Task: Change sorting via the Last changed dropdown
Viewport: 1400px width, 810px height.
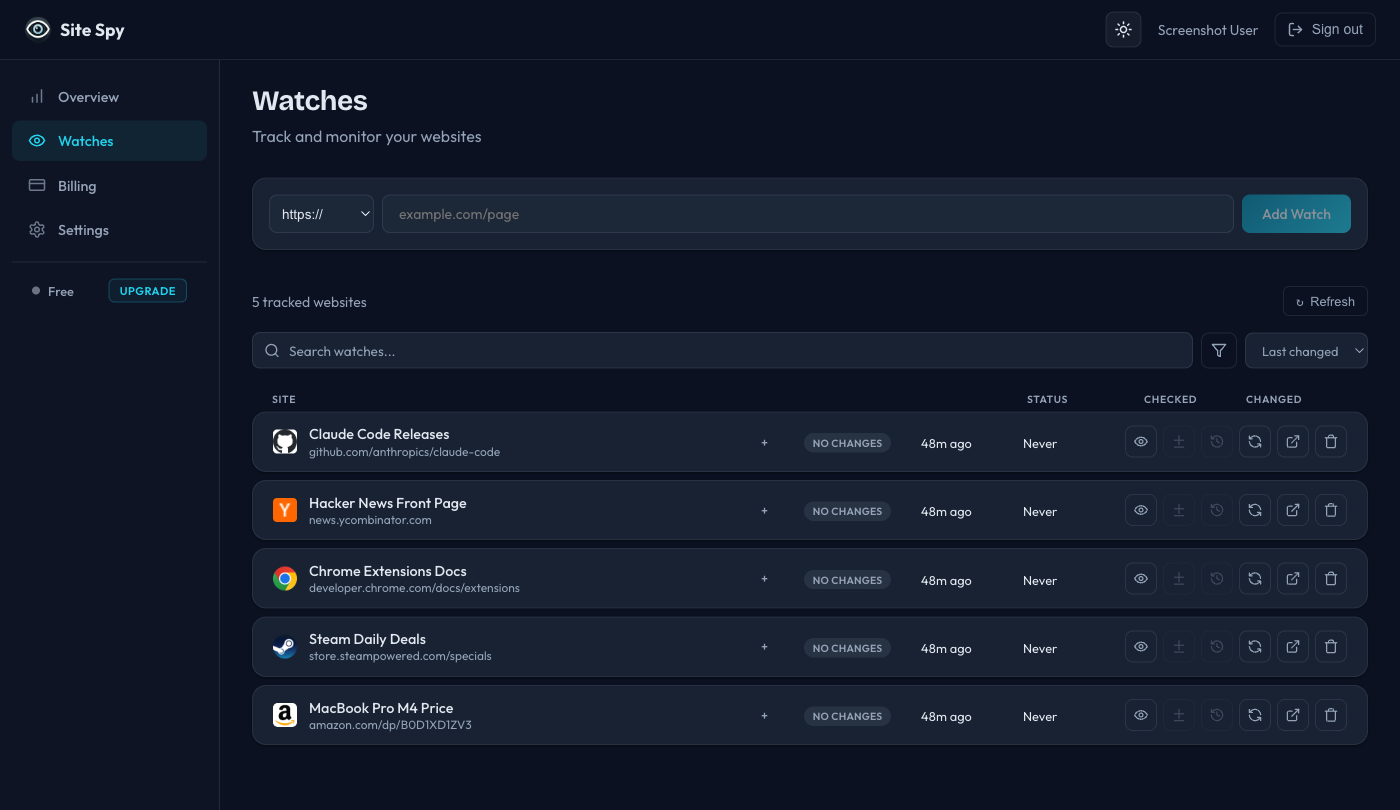Action: [x=1306, y=350]
